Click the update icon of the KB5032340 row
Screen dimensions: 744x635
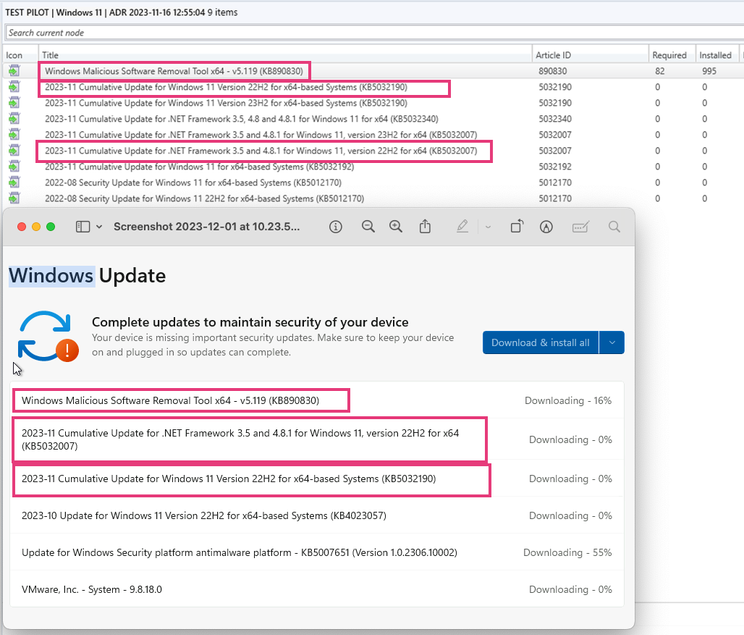[14, 119]
